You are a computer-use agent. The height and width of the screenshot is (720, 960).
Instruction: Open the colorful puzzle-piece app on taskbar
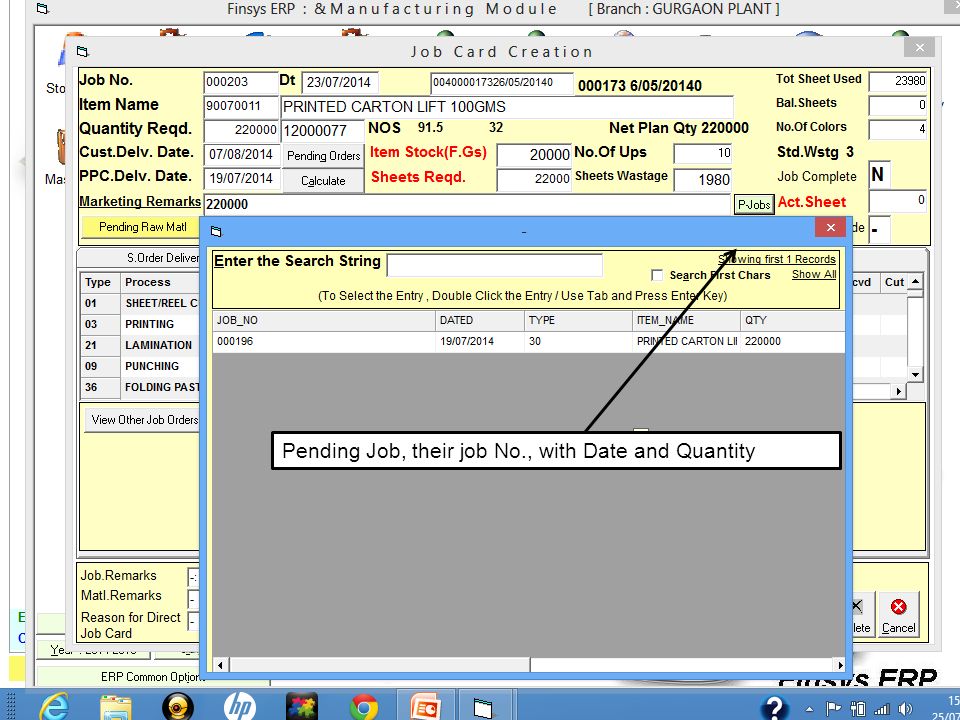(x=301, y=707)
